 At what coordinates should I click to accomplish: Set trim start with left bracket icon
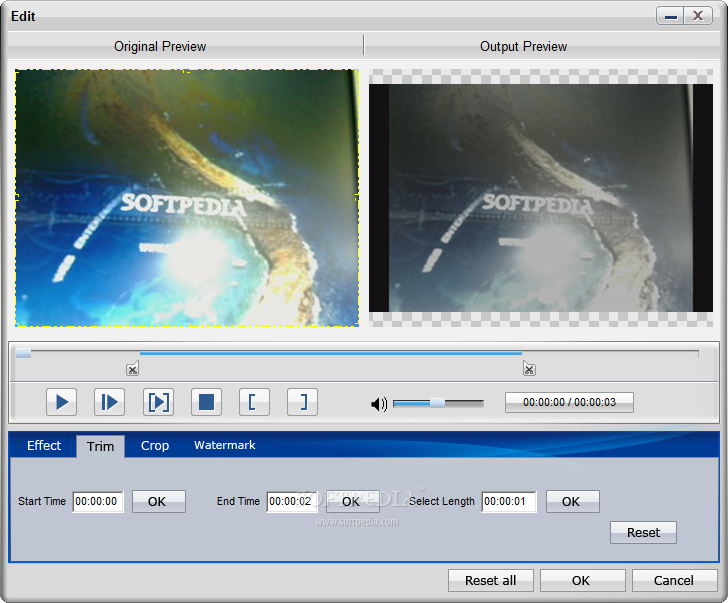pos(254,402)
